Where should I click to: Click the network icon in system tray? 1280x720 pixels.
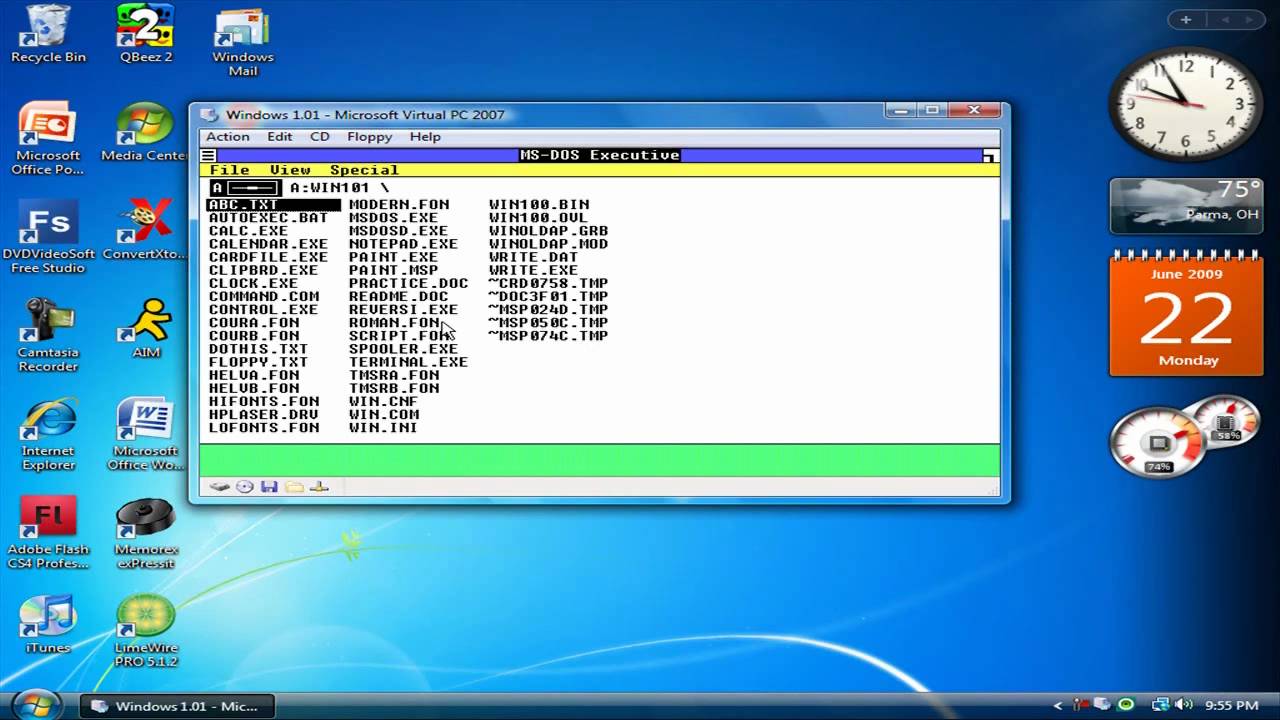pyautogui.click(x=1161, y=705)
